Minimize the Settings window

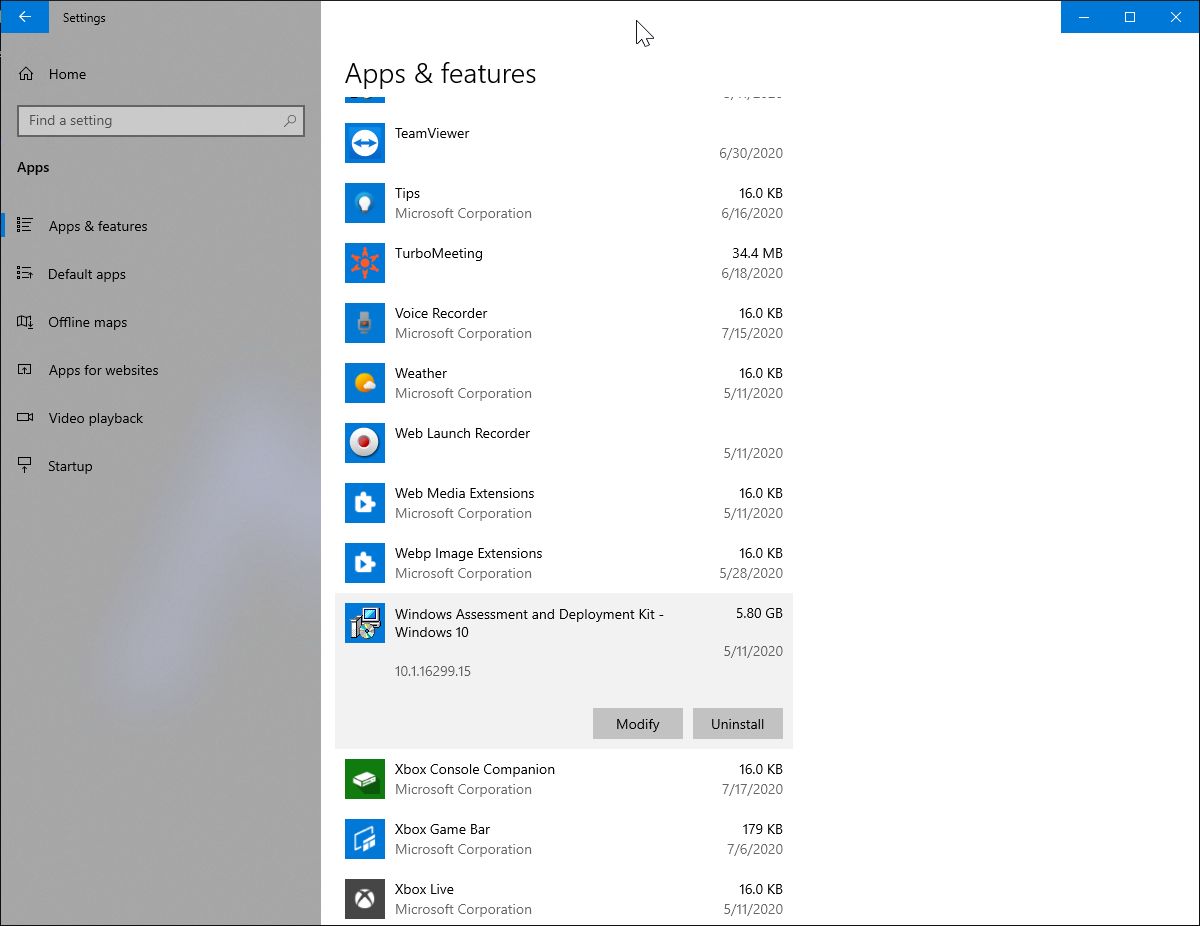[1084, 17]
